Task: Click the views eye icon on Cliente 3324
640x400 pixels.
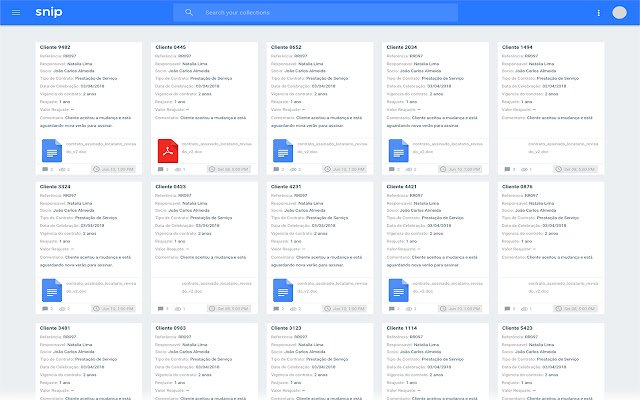Action: coord(62,309)
